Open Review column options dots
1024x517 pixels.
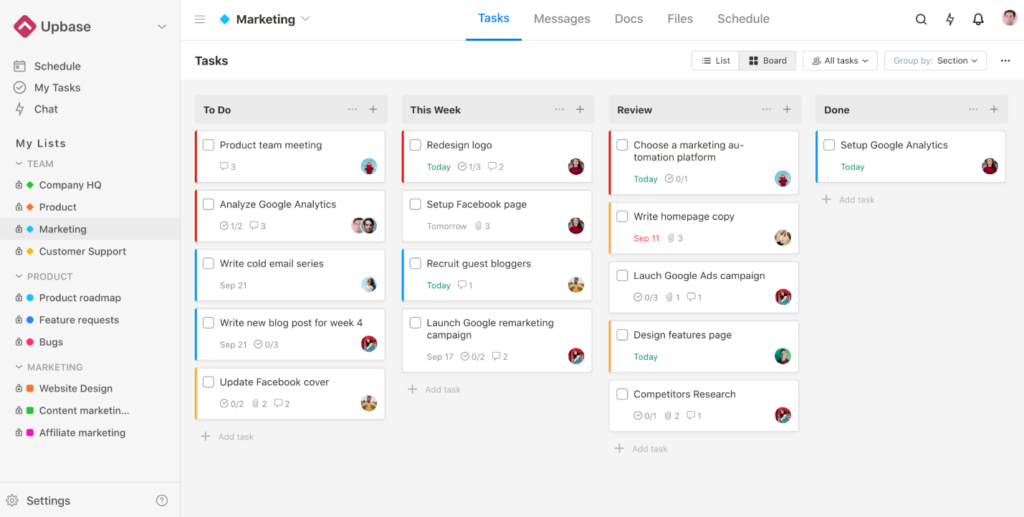click(x=767, y=110)
